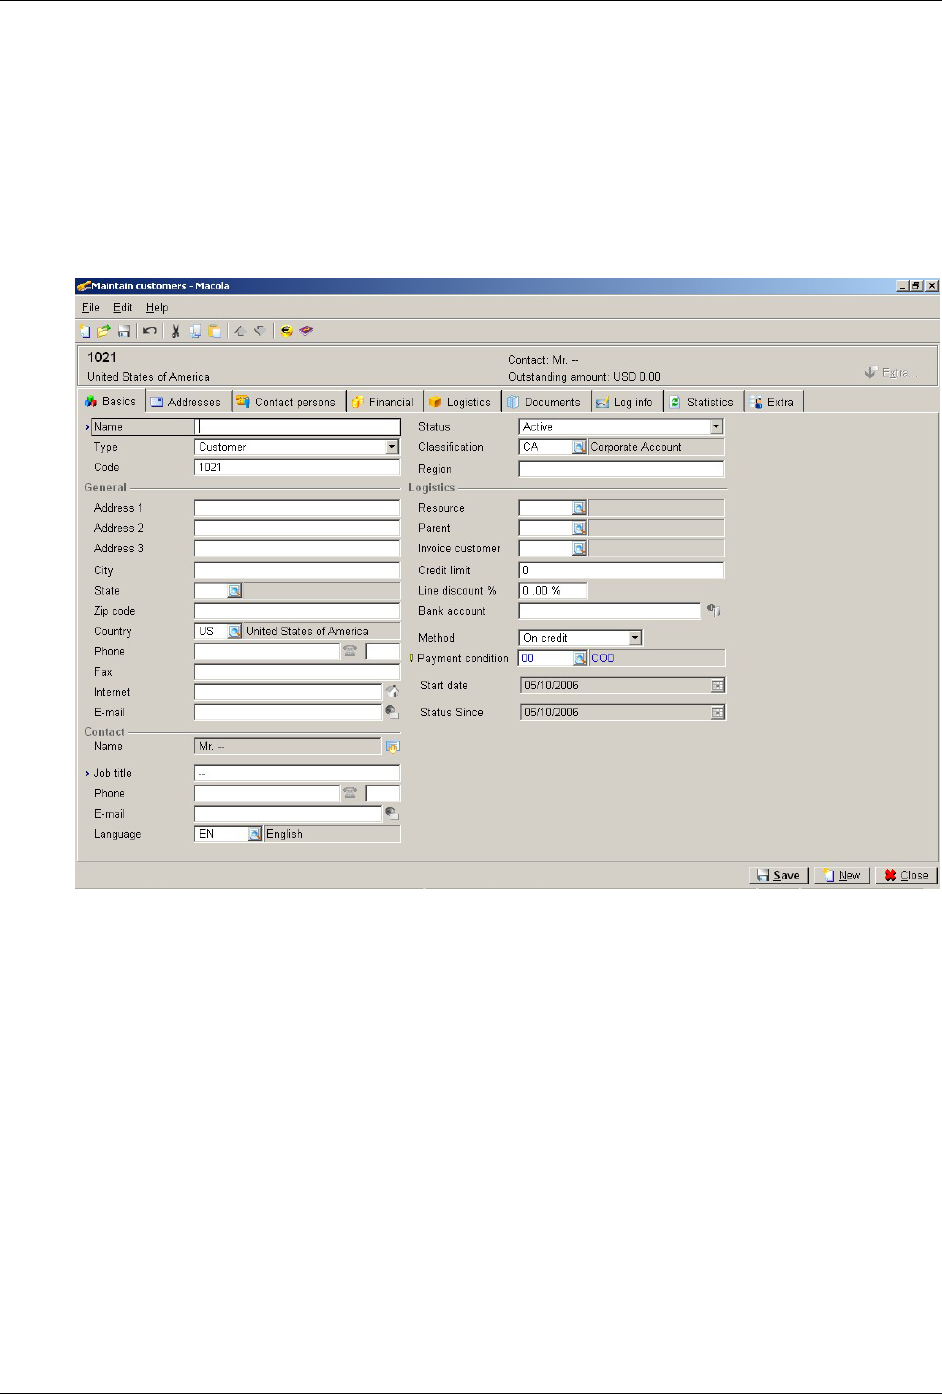Screen dimensions: 942x1394
Task: Expand the Type dropdown showing Customer
Action: pyautogui.click(x=392, y=447)
